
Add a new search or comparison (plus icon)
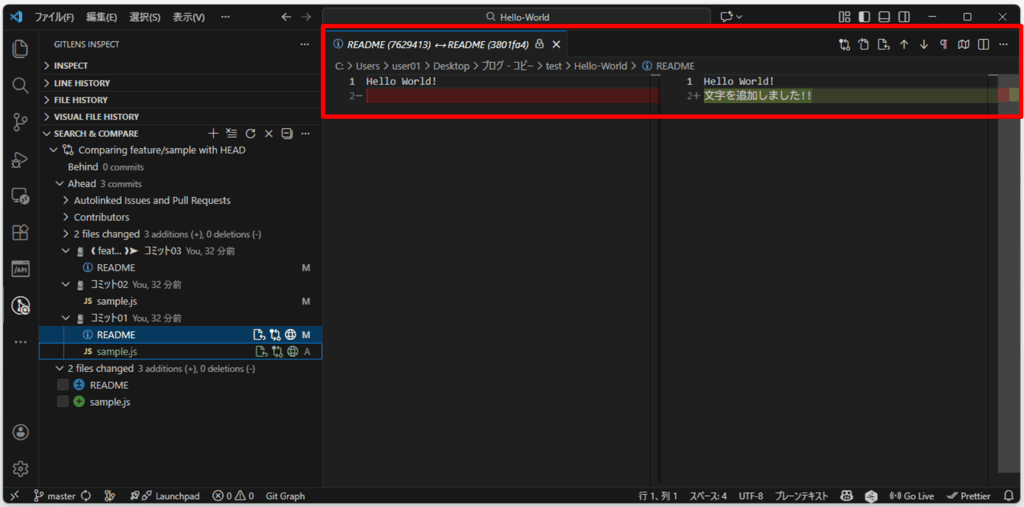click(213, 133)
